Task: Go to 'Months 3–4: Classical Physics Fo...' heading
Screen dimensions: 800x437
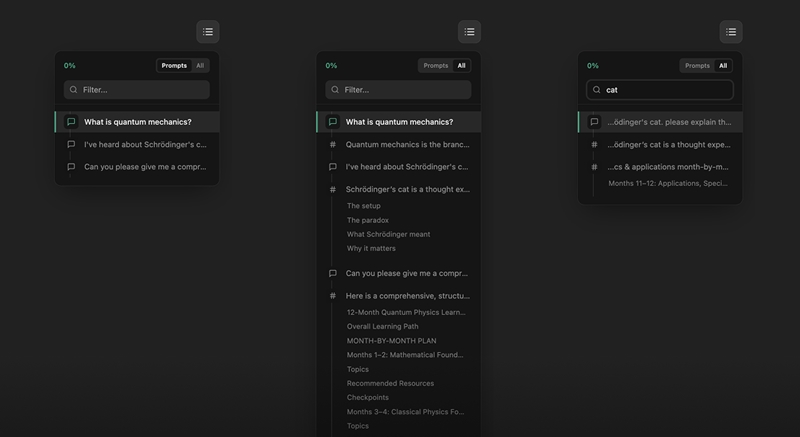Action: point(406,412)
